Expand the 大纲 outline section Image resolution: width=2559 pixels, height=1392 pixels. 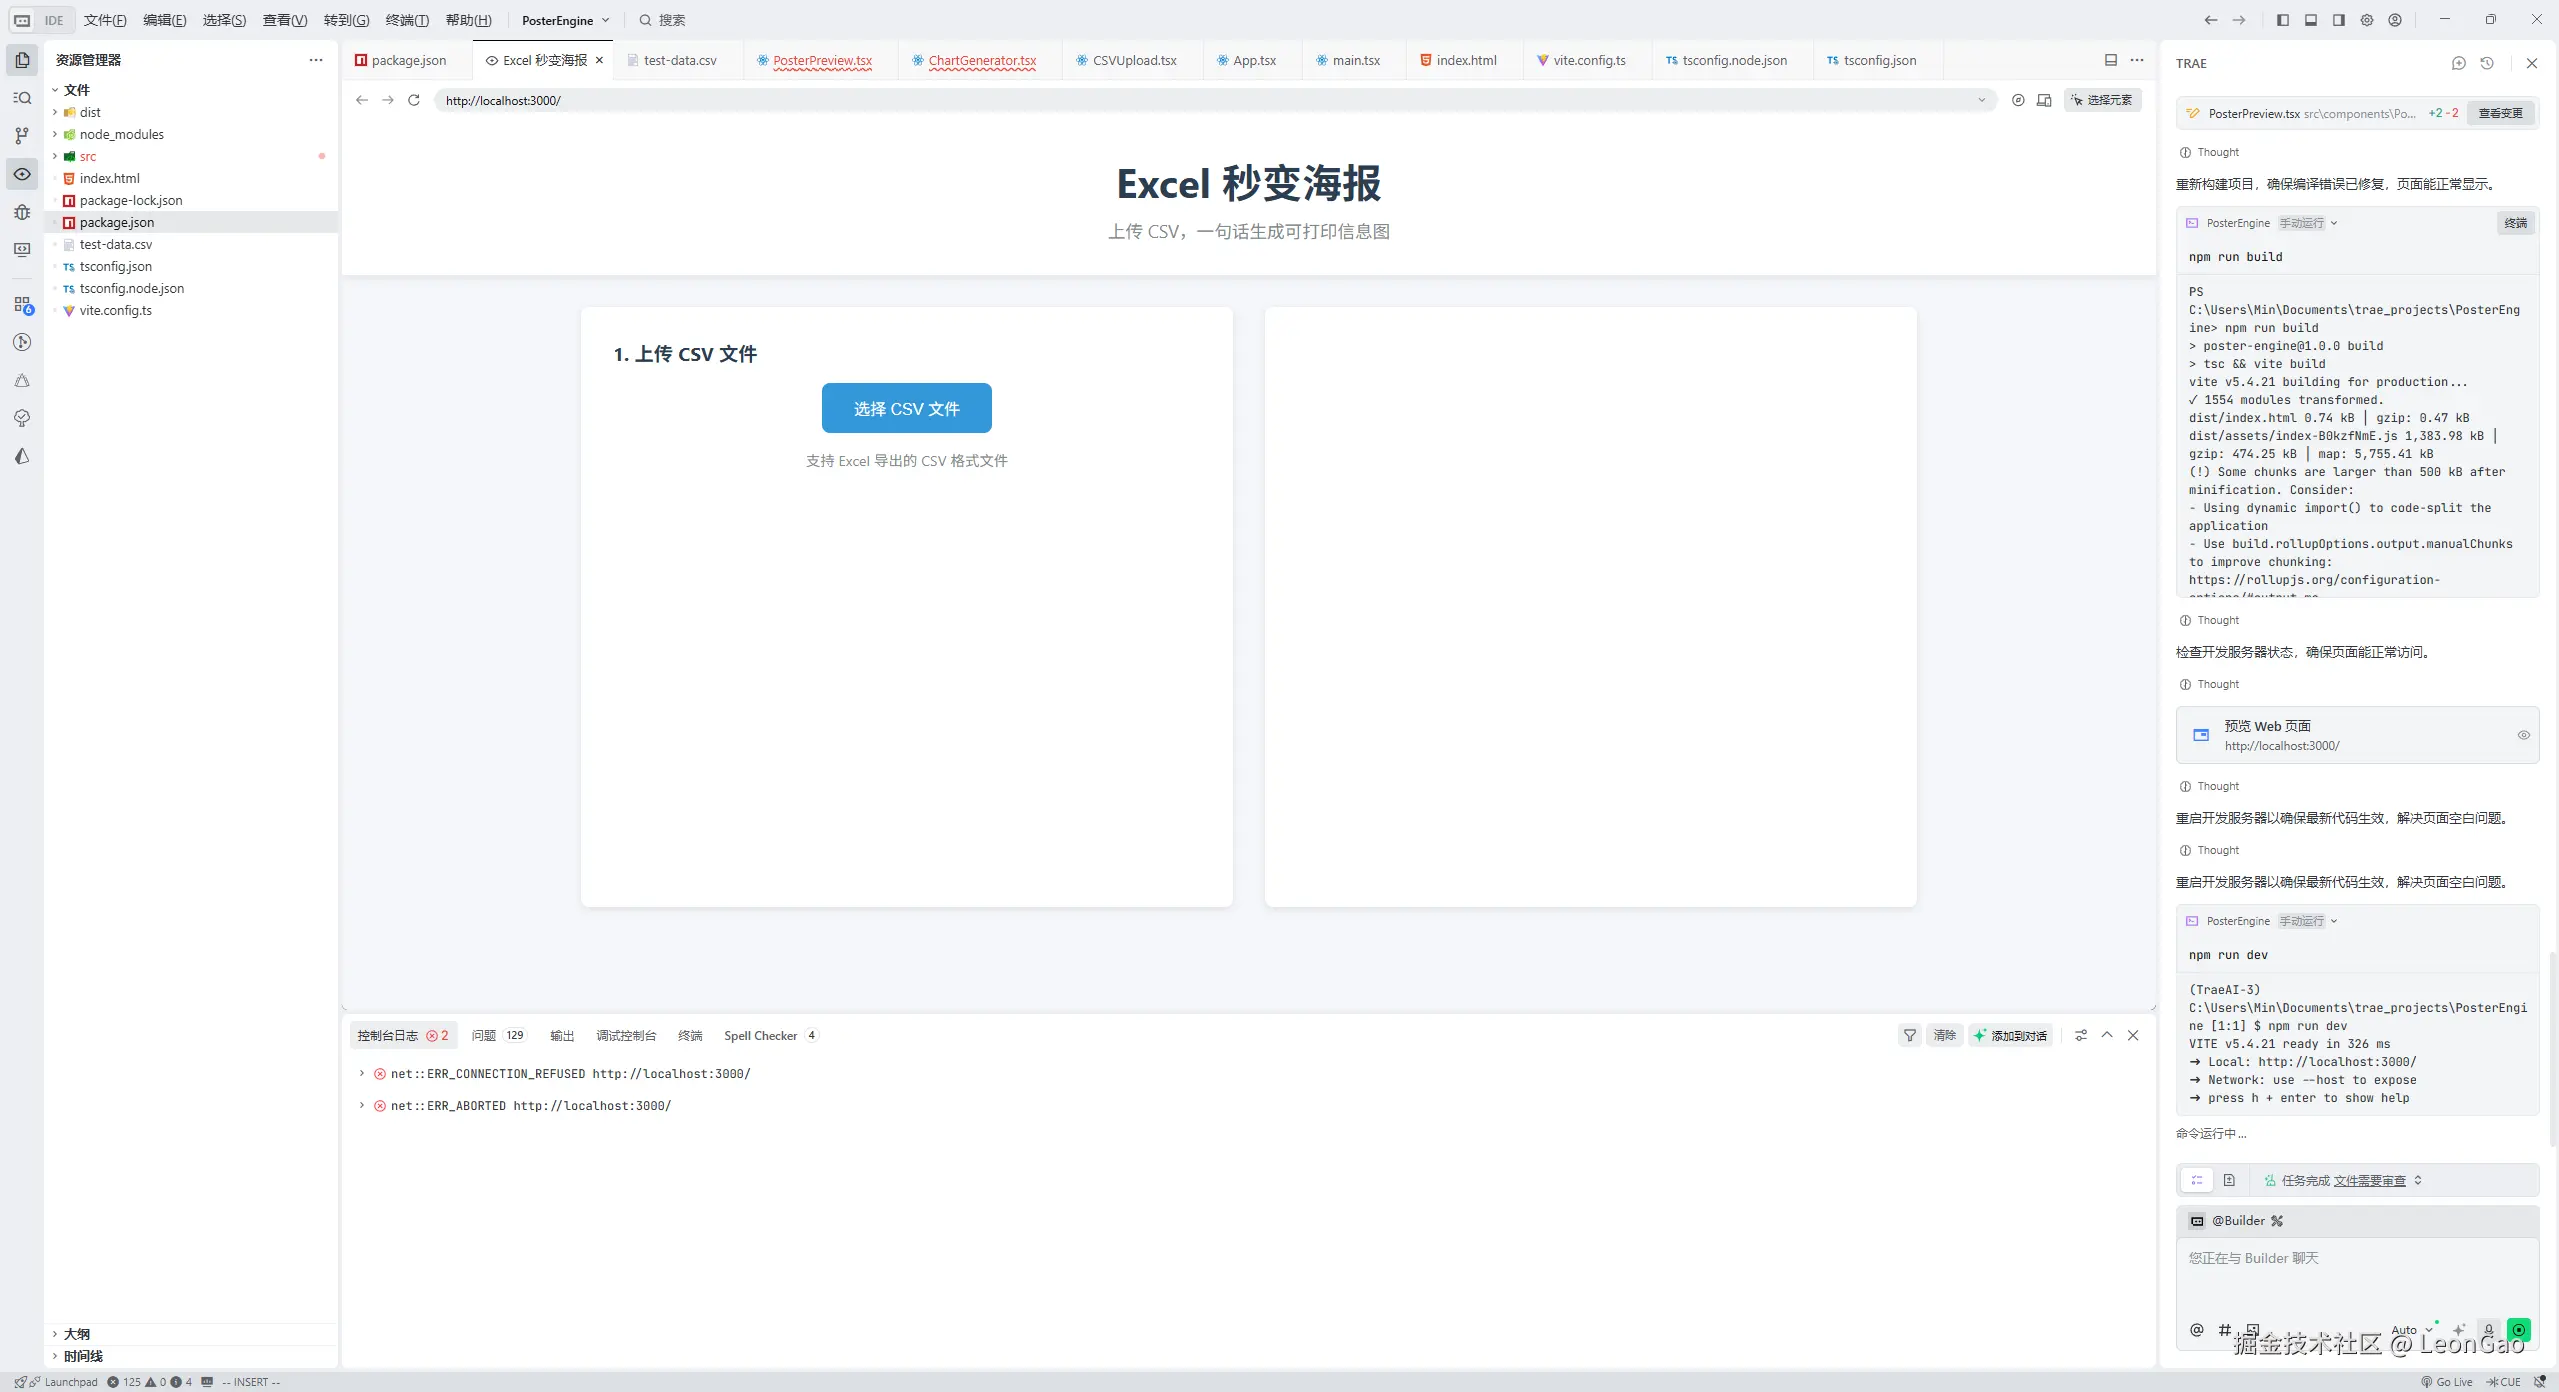(76, 1334)
